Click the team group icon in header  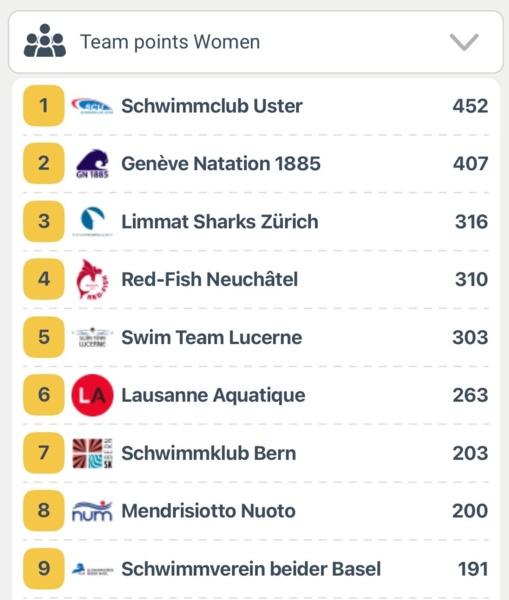(45, 41)
